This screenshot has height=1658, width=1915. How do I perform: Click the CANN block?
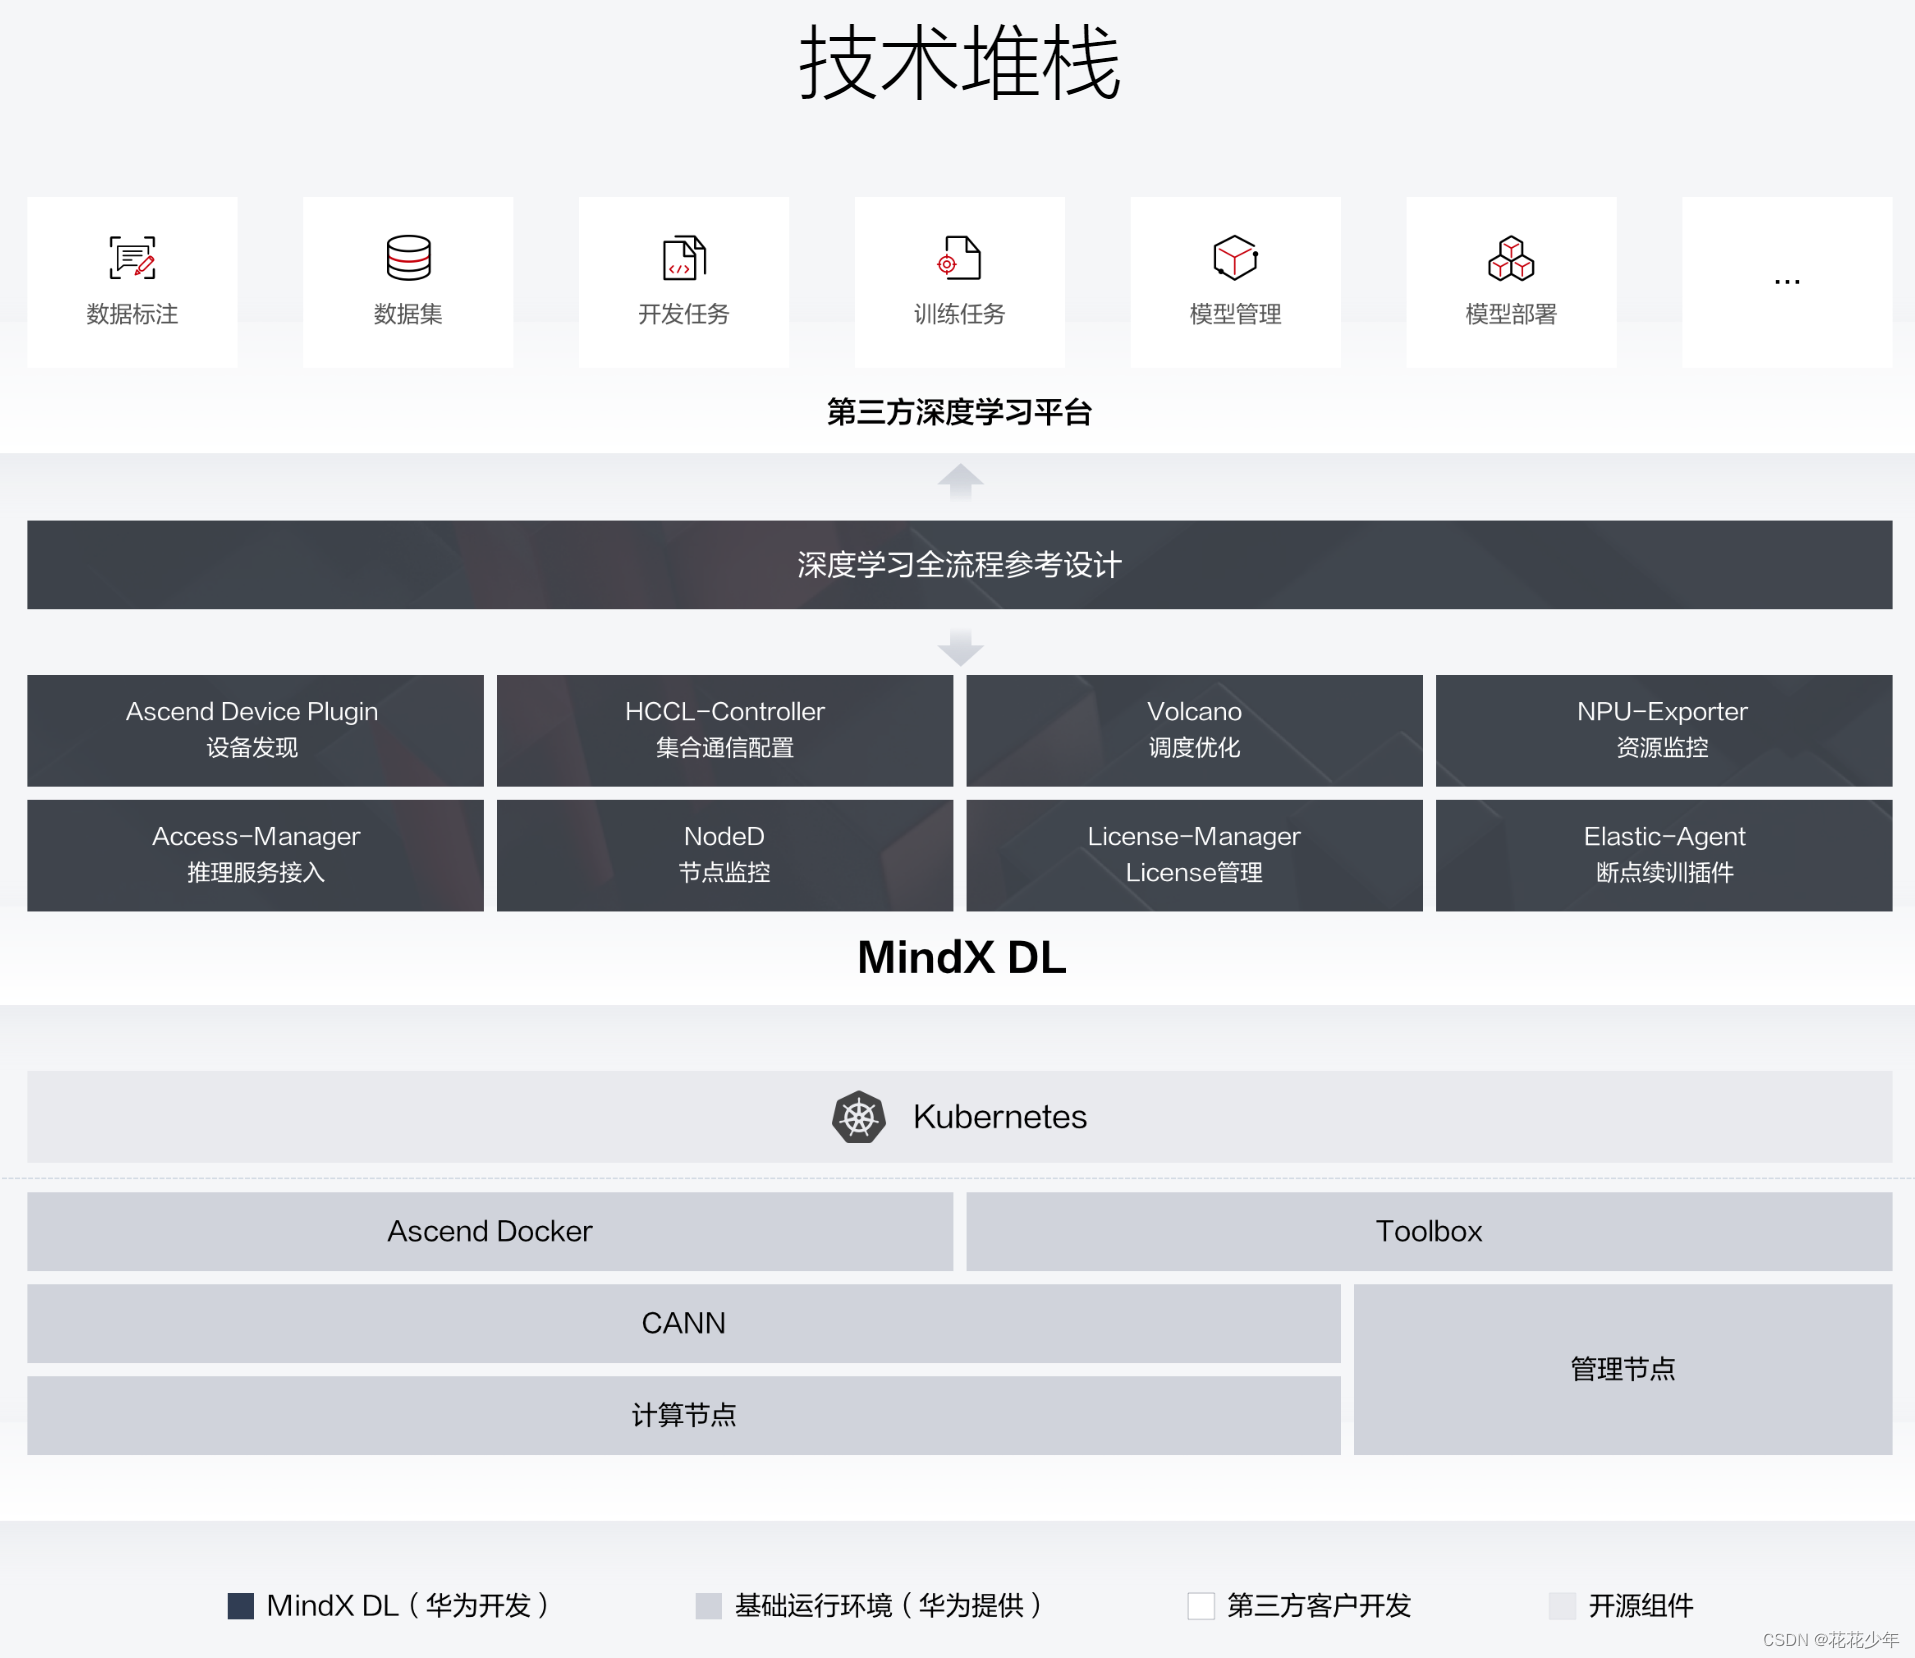[684, 1323]
